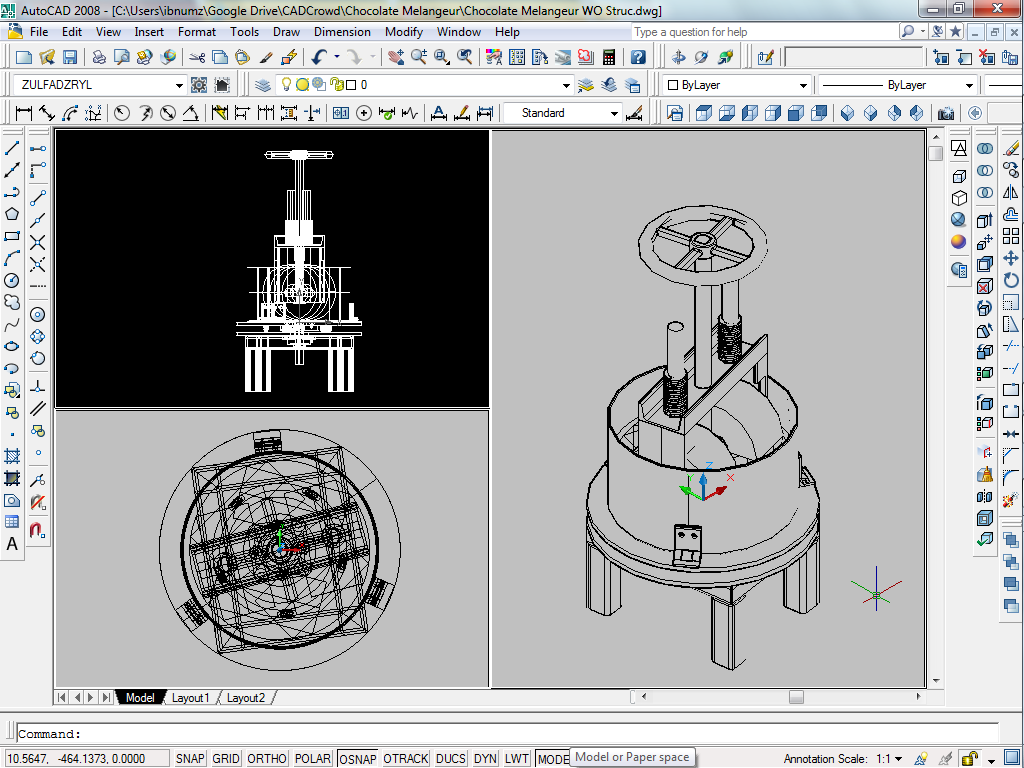This screenshot has height=768, width=1024.
Task: Open the Layer Properties Manager
Action: (x=263, y=85)
